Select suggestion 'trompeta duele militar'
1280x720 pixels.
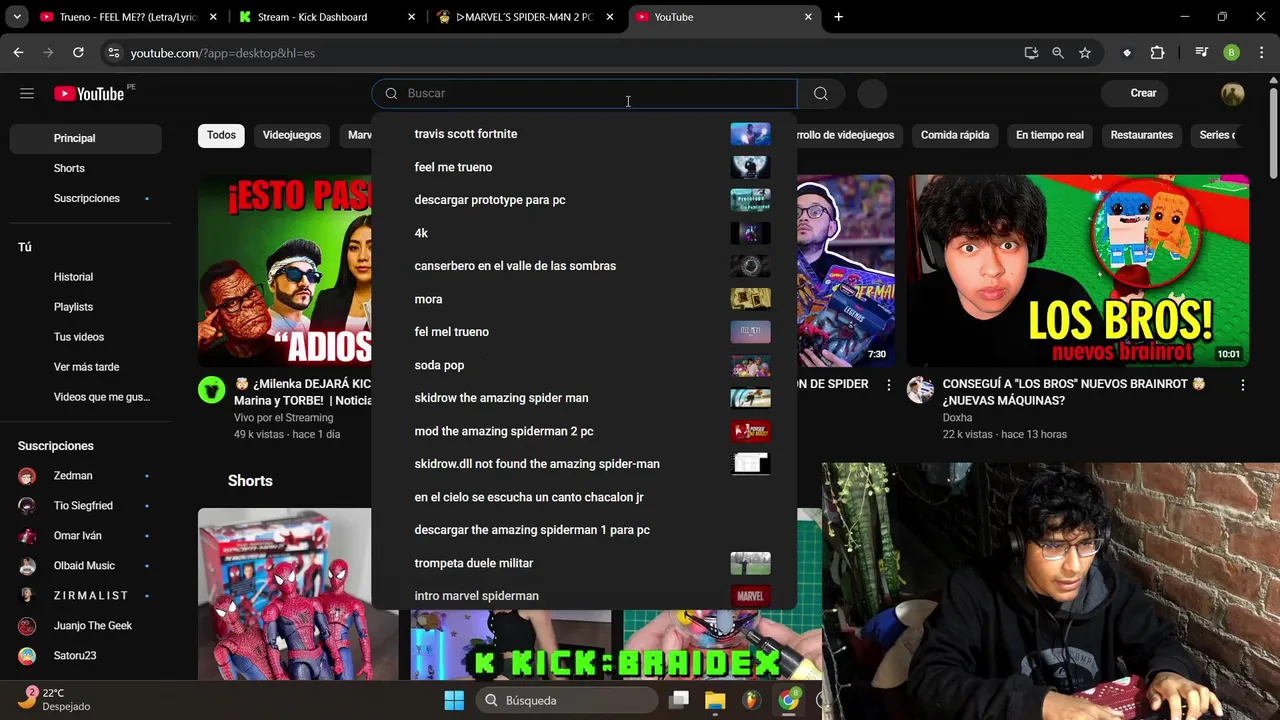(584, 563)
